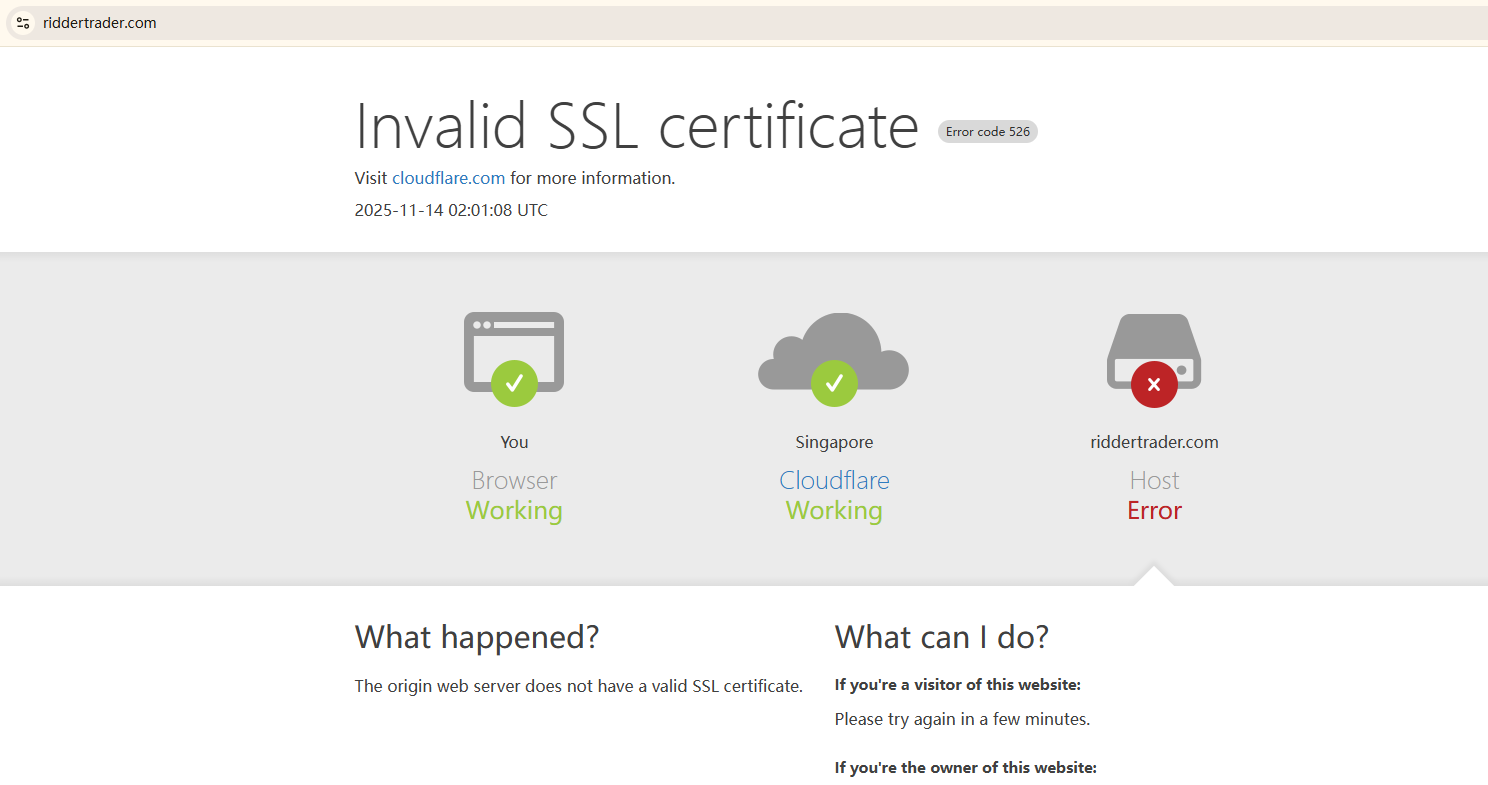Image resolution: width=1488 pixels, height=785 pixels.
Task: Click the red Error status text
Action: click(1154, 511)
